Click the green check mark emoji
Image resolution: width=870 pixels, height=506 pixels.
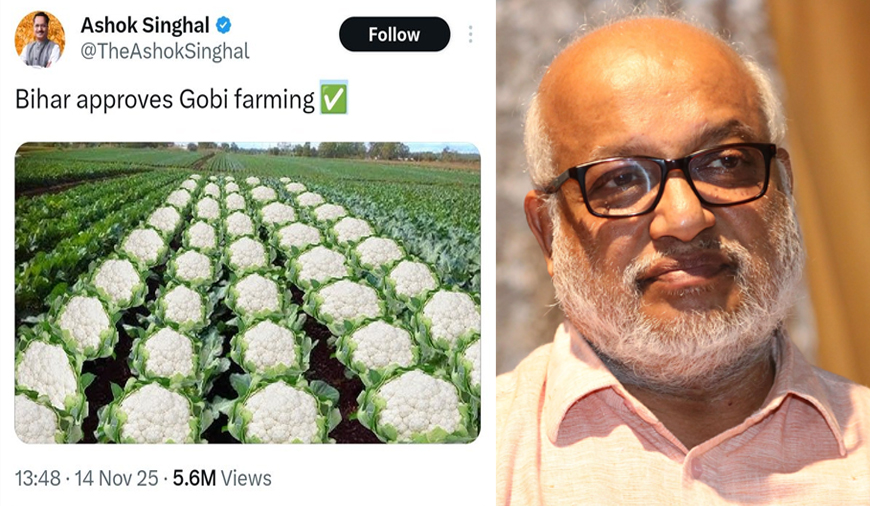tap(333, 99)
